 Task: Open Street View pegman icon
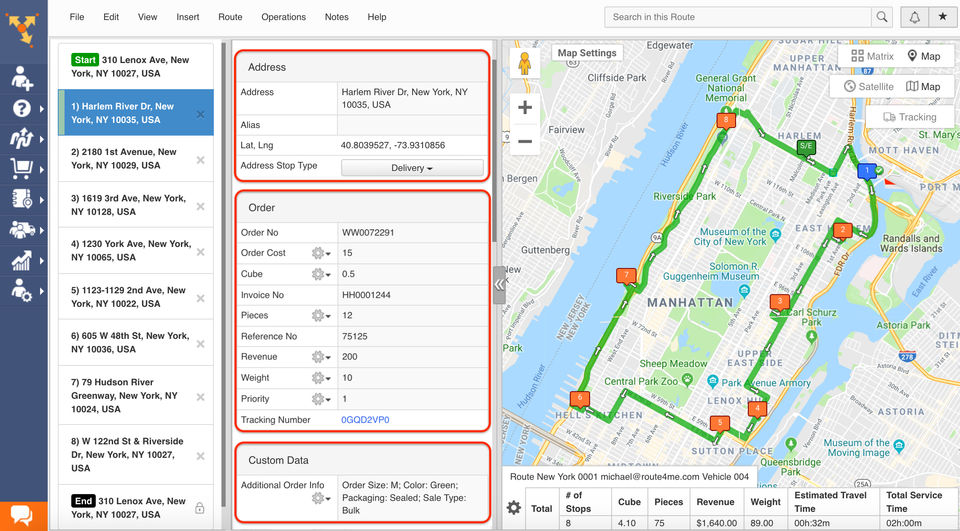coord(524,63)
